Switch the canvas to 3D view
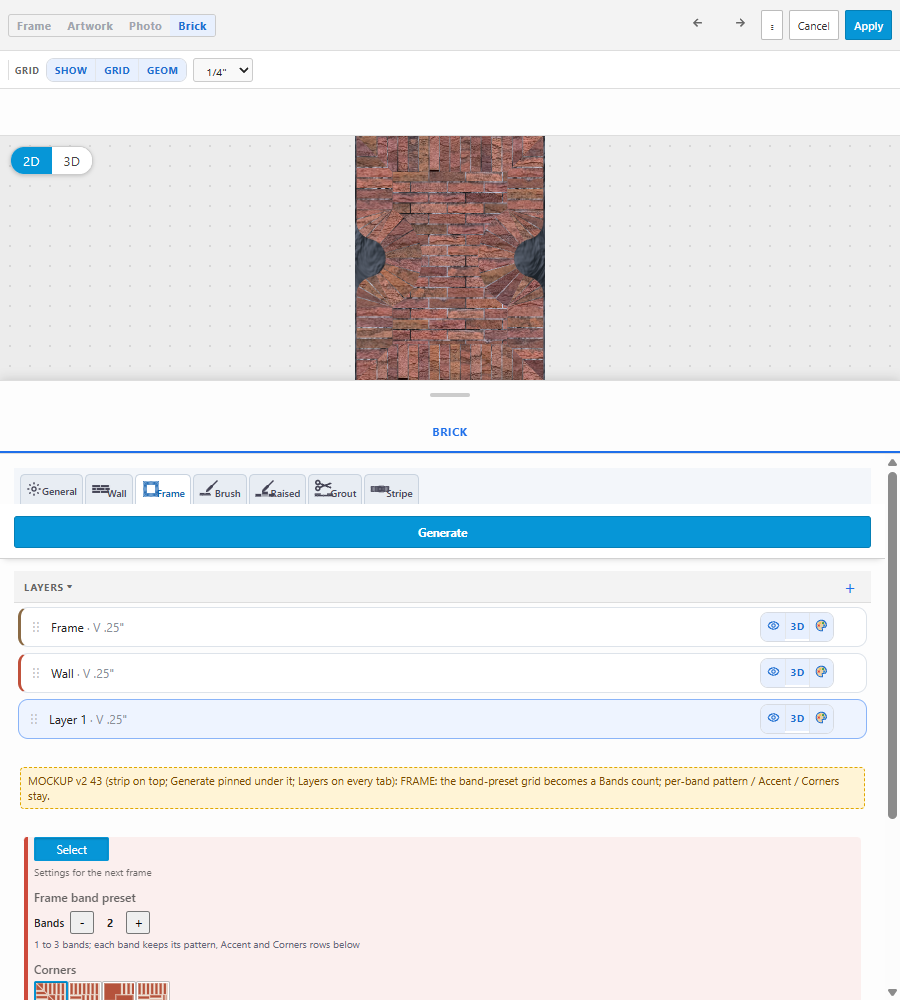900x1000 pixels. pos(71,161)
